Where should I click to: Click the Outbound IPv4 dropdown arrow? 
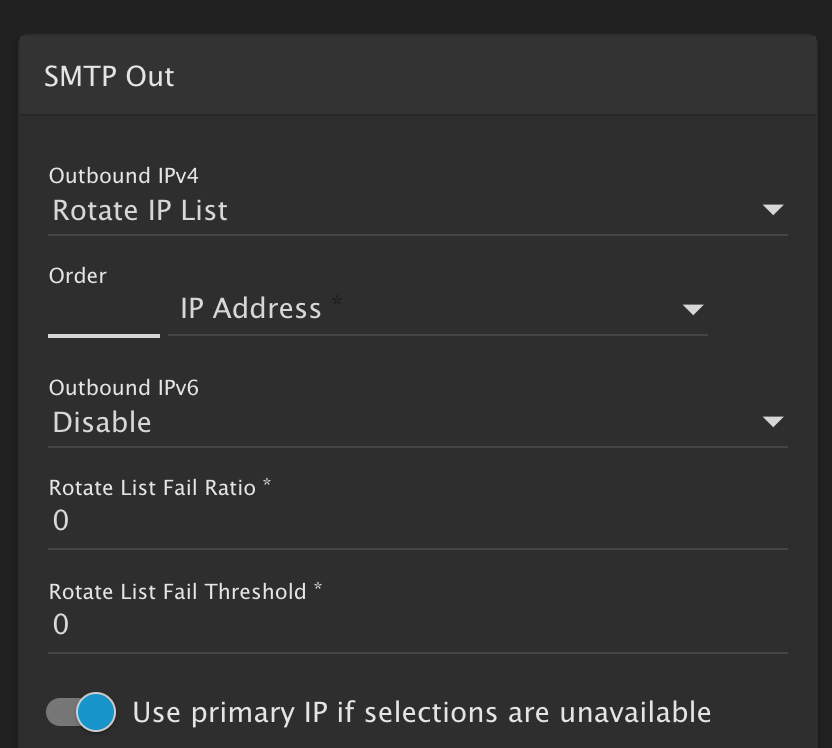[772, 210]
